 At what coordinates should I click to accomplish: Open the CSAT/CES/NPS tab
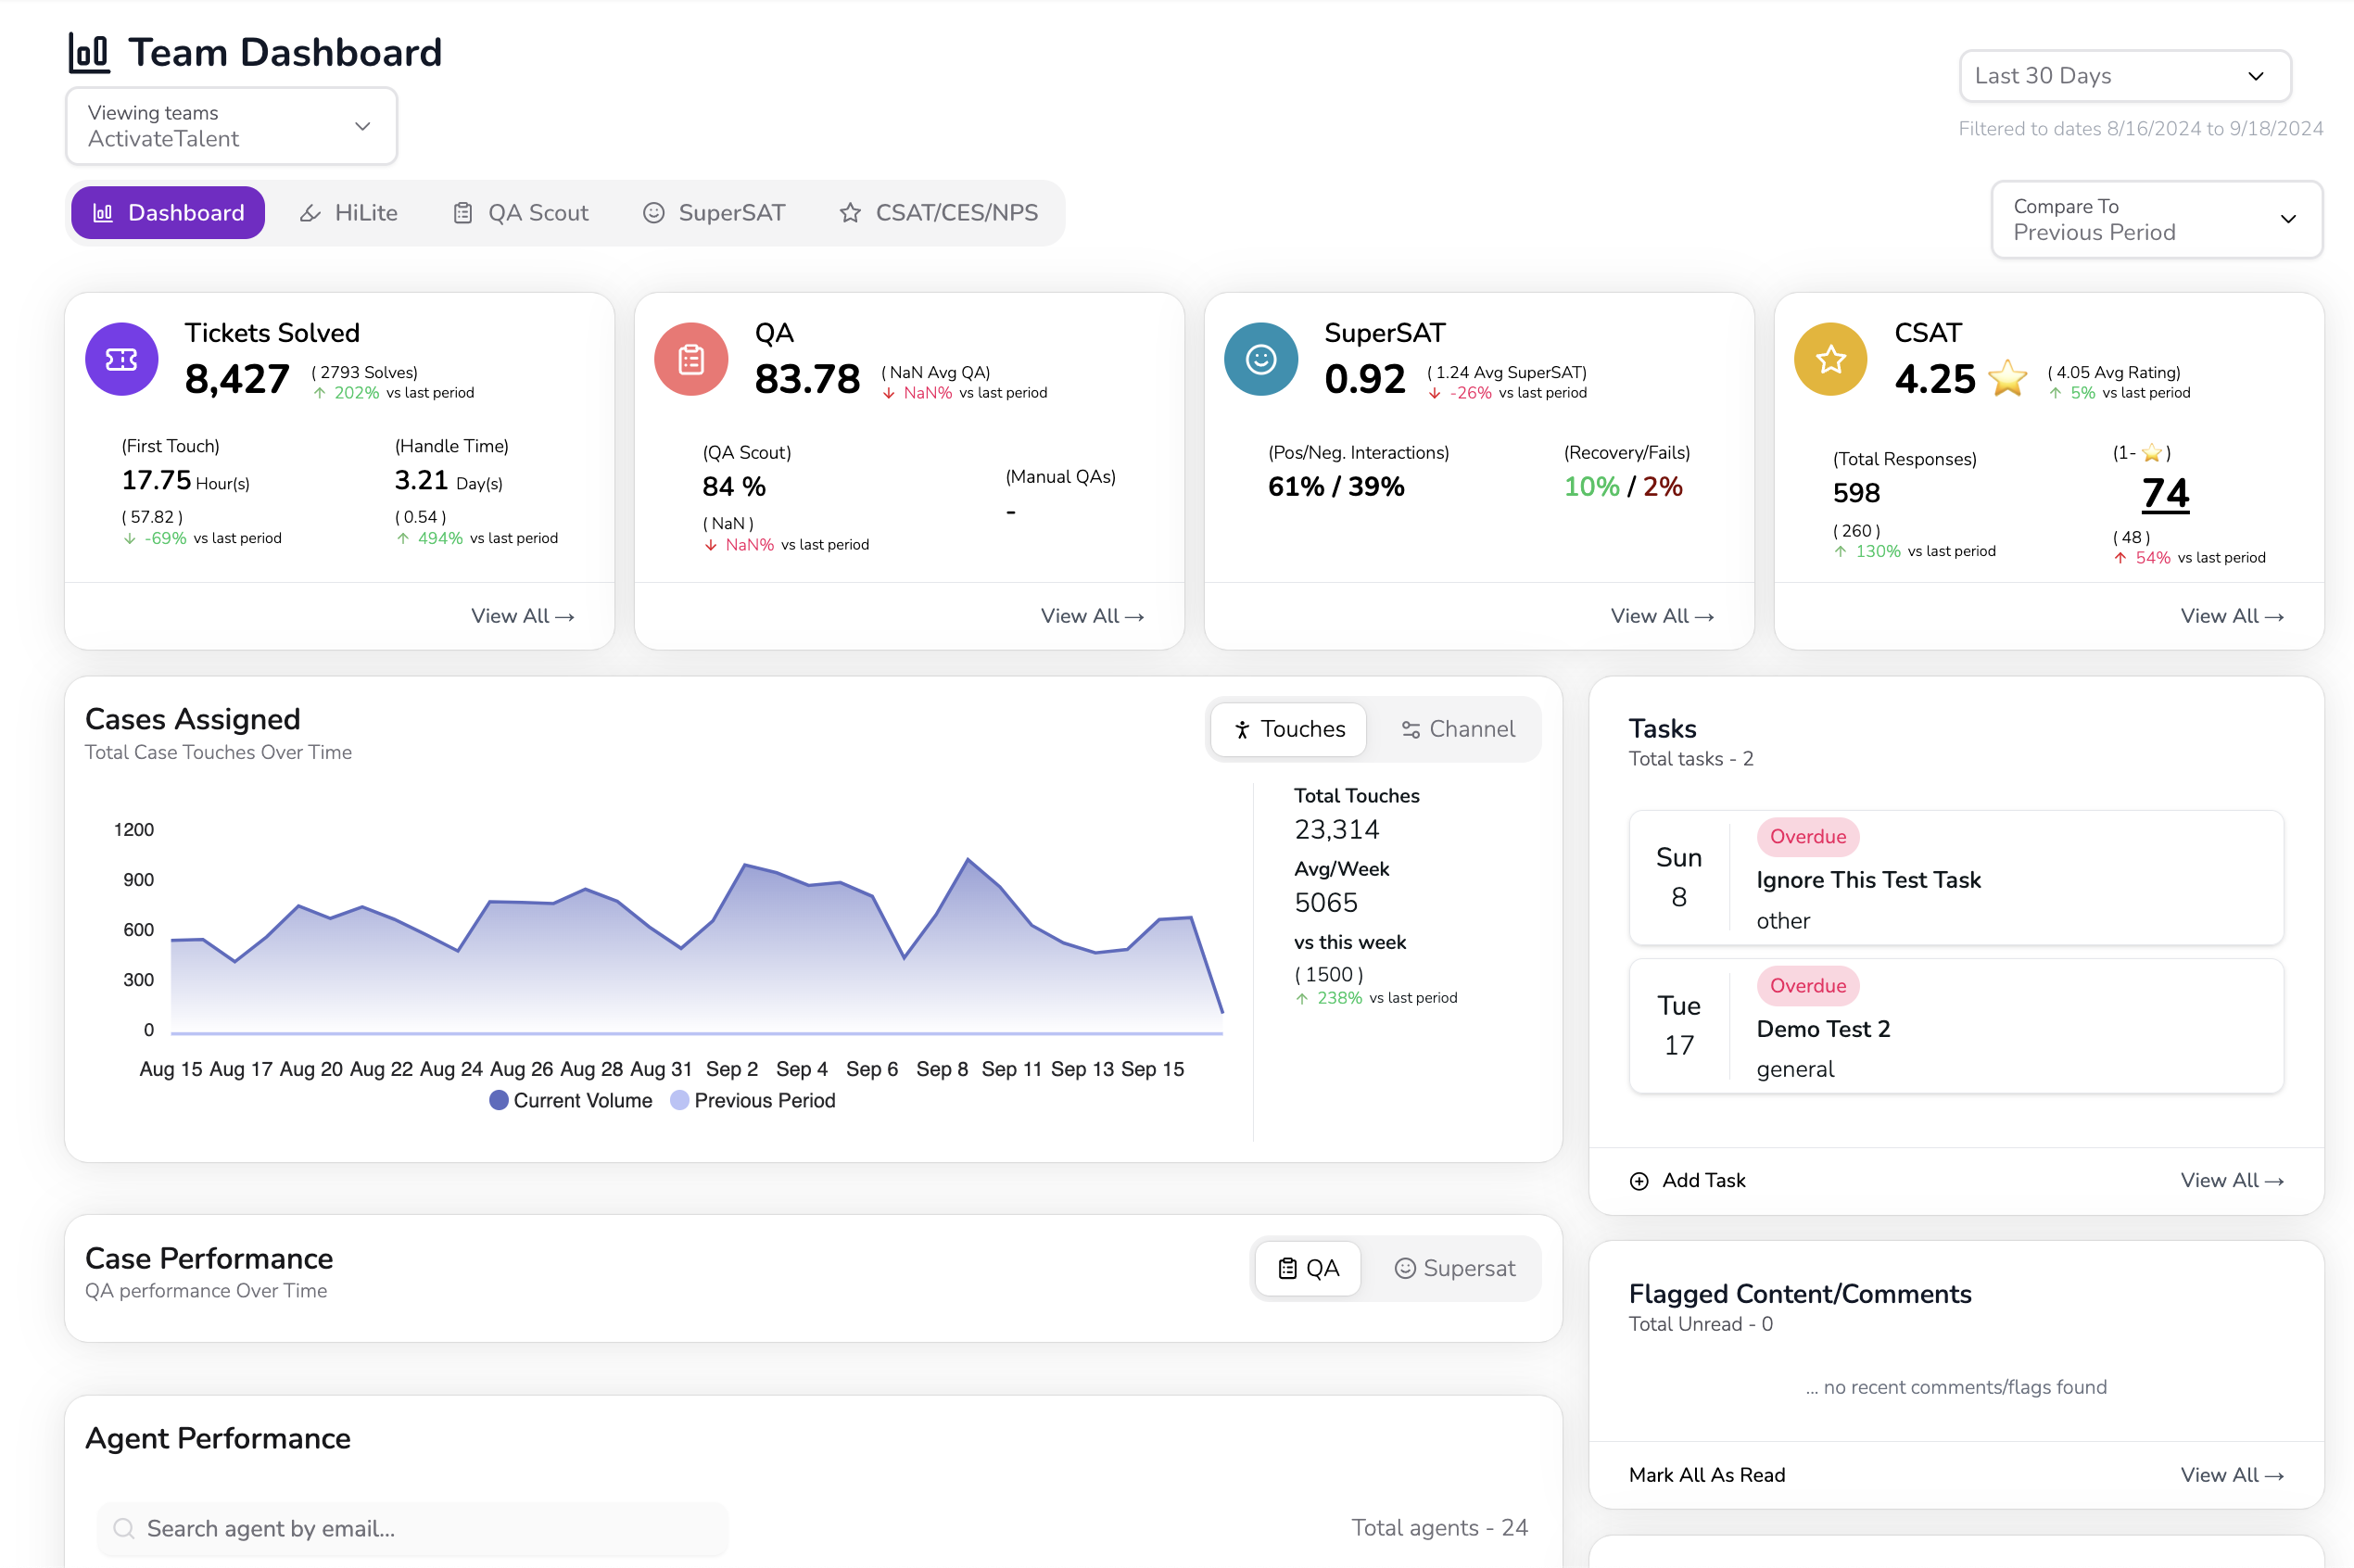tap(938, 213)
